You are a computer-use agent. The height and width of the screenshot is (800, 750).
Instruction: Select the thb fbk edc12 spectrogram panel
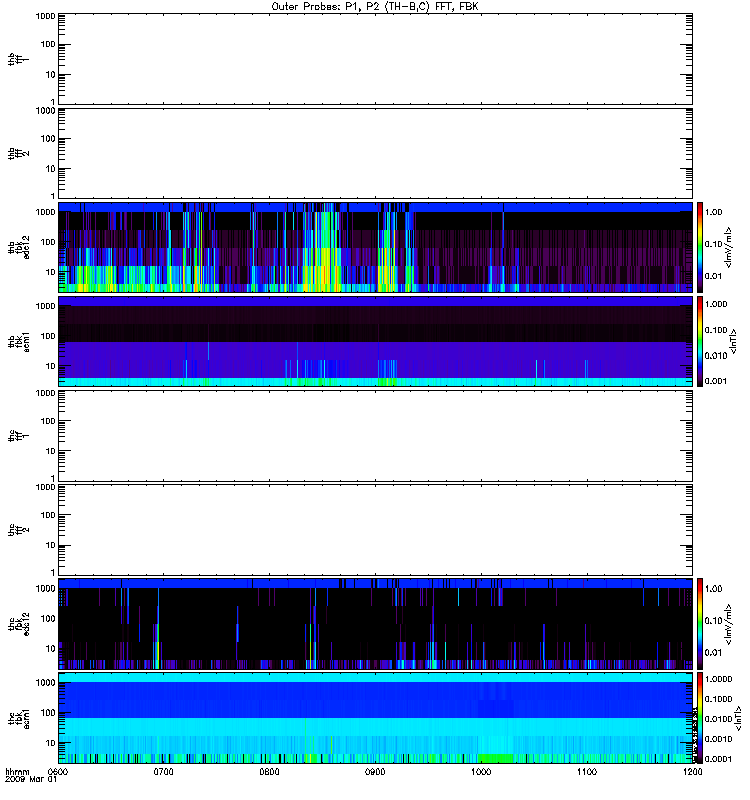[x=376, y=247]
